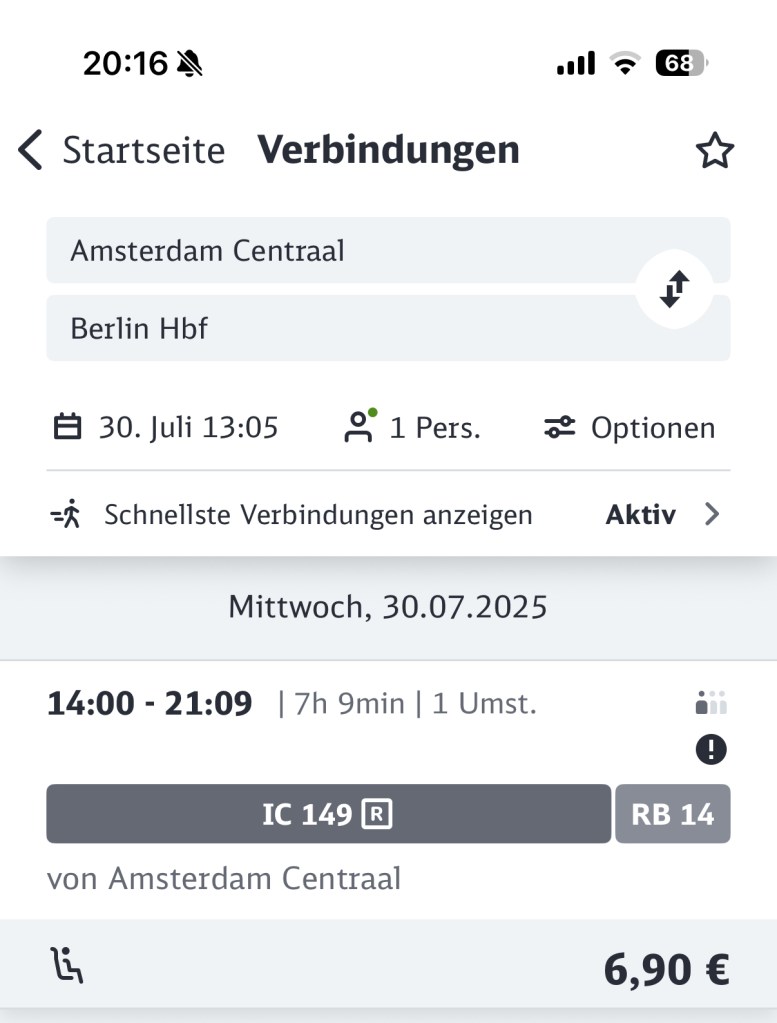The height and width of the screenshot is (1023, 777).
Task: Toggle the Aktiv fastest connections setting
Action: click(640, 515)
